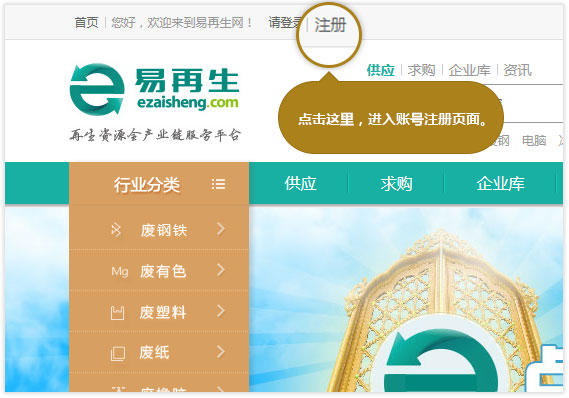The height and width of the screenshot is (398, 569).
Task: Select the 企业库 search tab
Action: (x=469, y=70)
